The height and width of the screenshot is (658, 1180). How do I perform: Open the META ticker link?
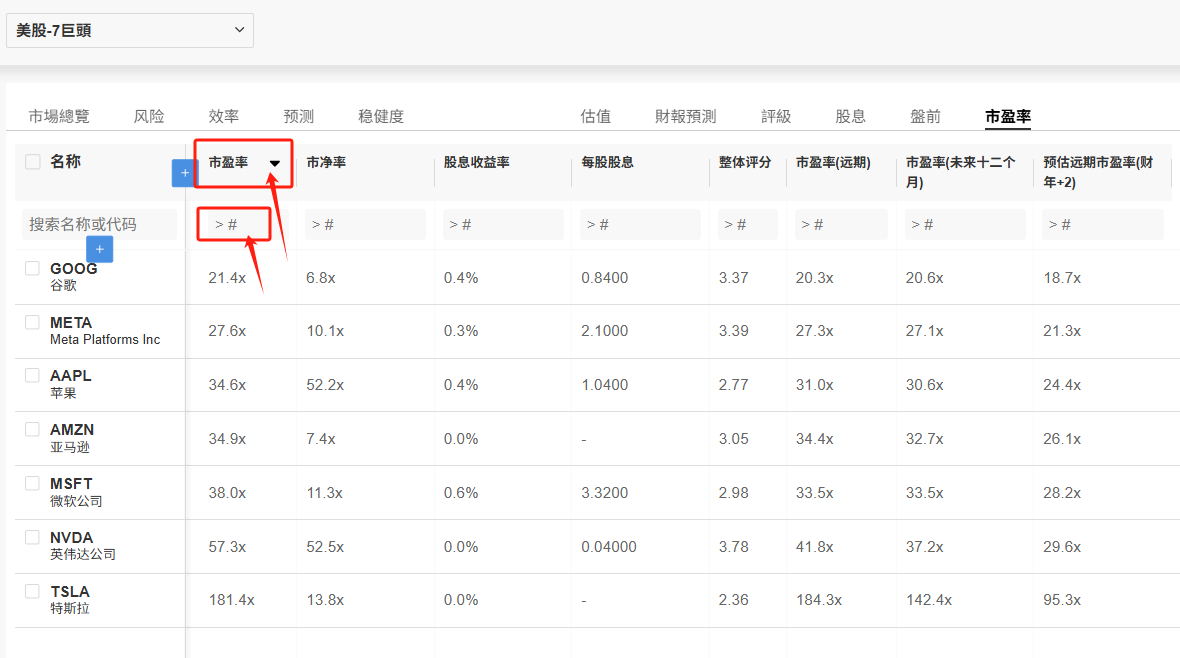click(x=71, y=323)
